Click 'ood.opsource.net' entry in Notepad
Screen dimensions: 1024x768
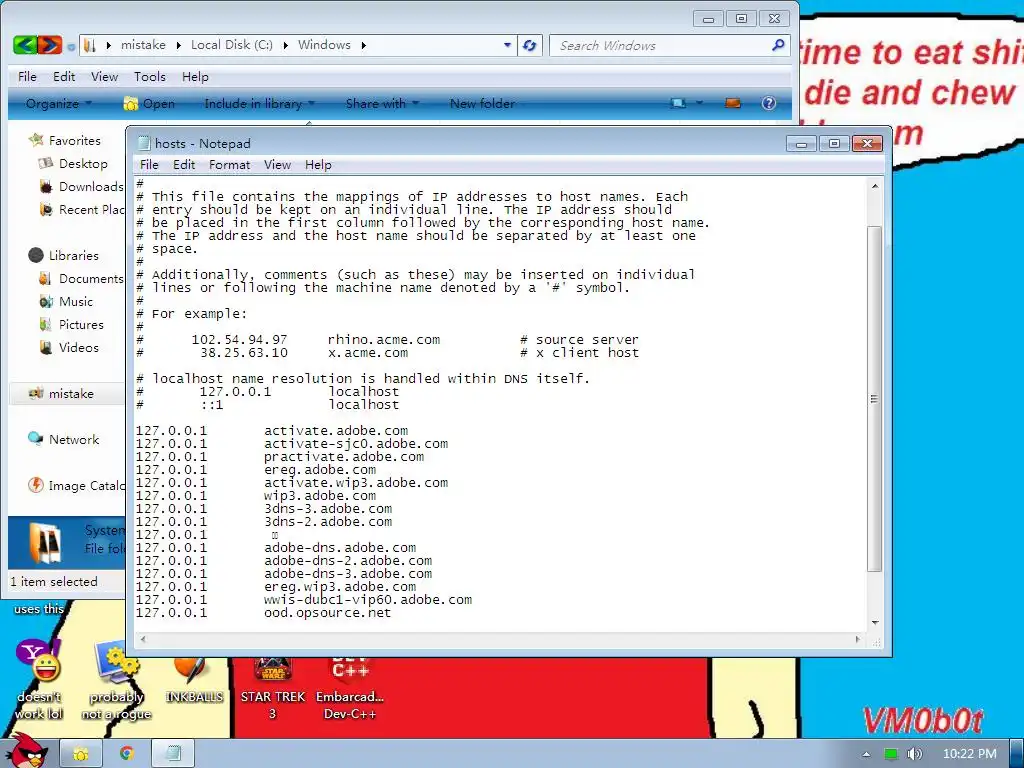(x=327, y=613)
